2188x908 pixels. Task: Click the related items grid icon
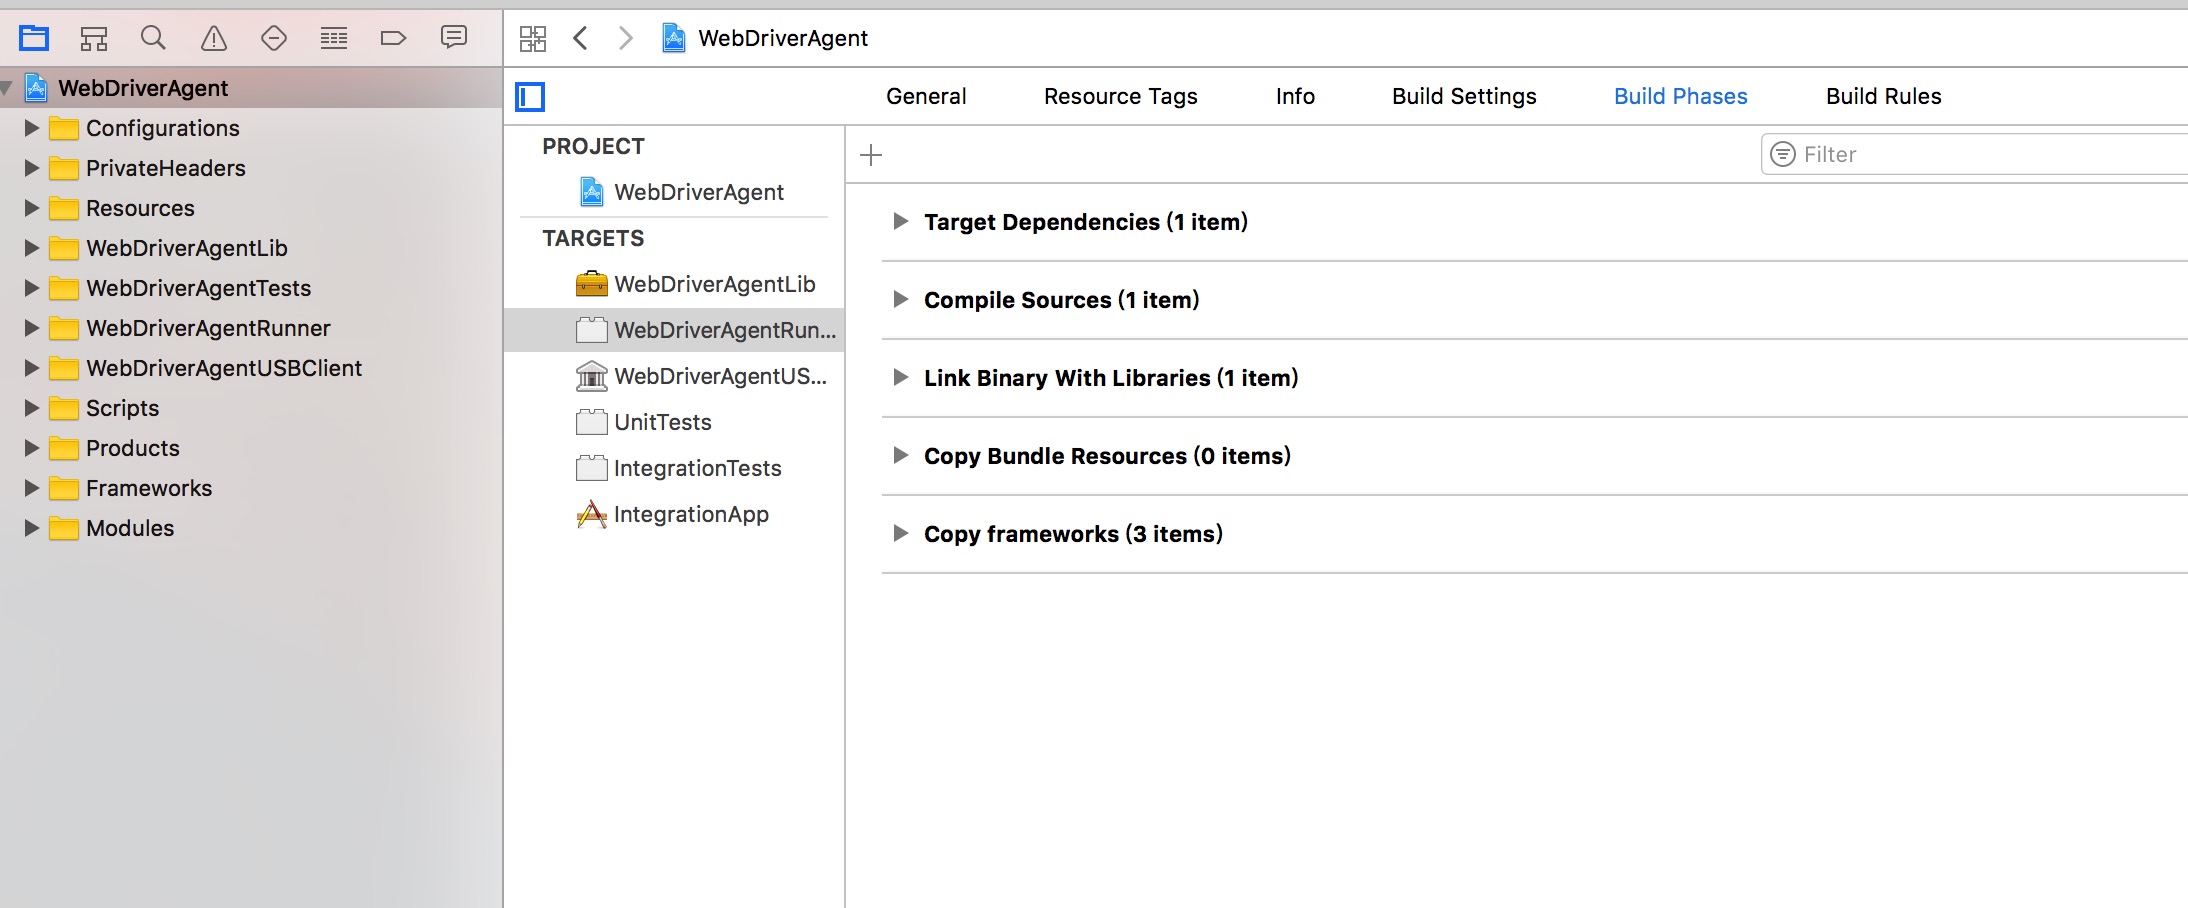click(533, 39)
